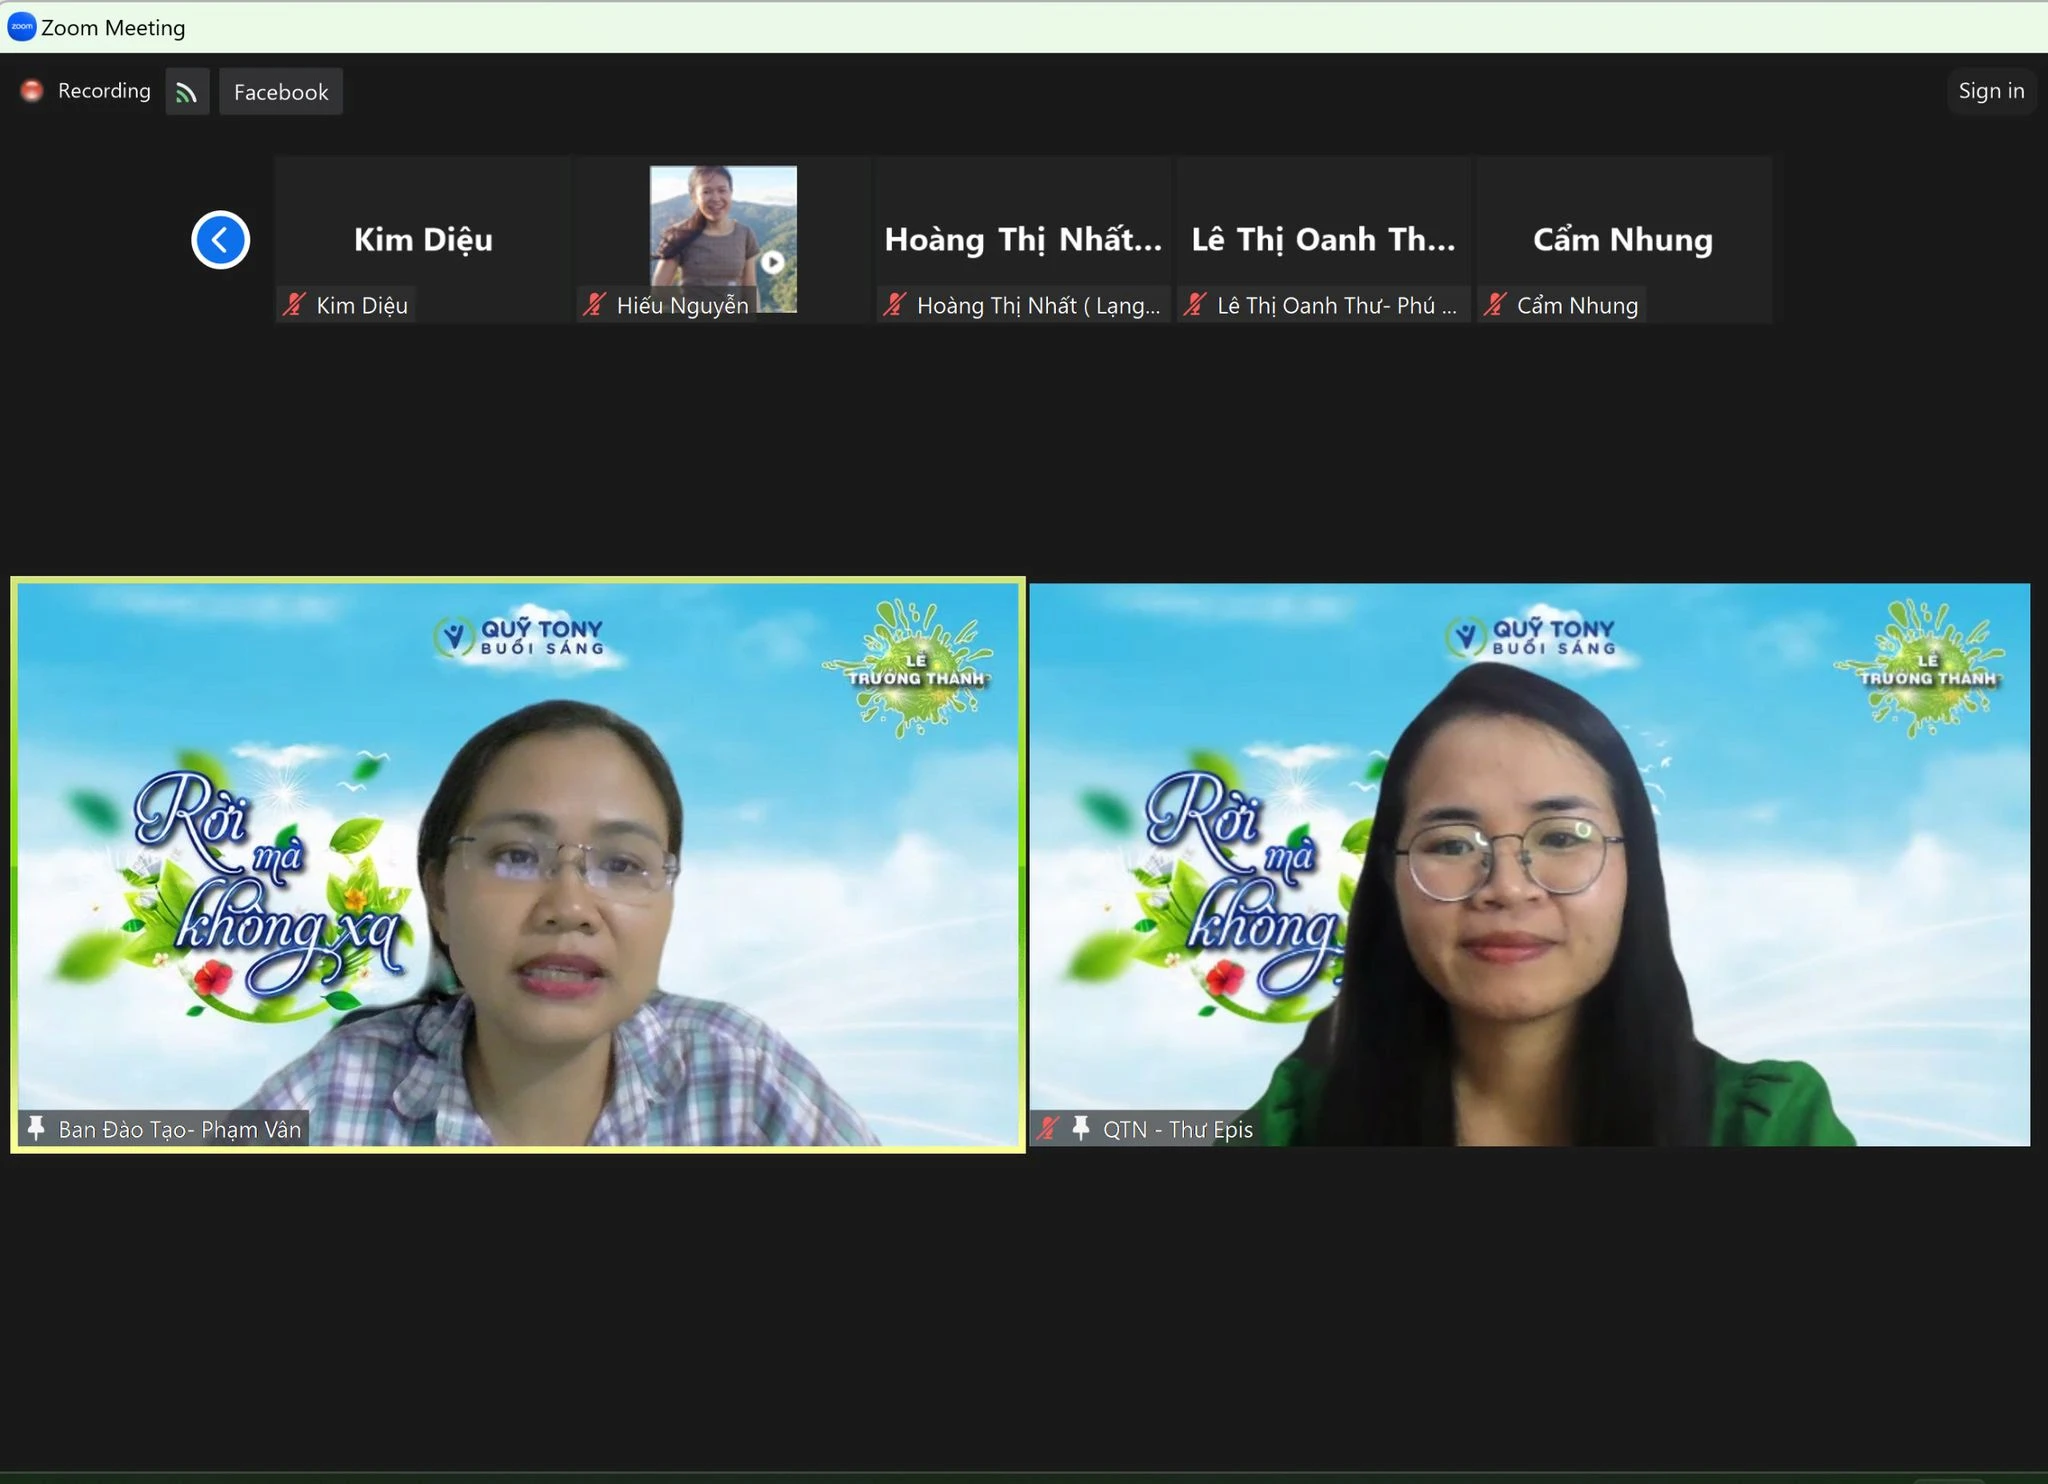Image resolution: width=2048 pixels, height=1484 pixels.
Task: Go to previous participants page arrow
Action: pyautogui.click(x=220, y=240)
